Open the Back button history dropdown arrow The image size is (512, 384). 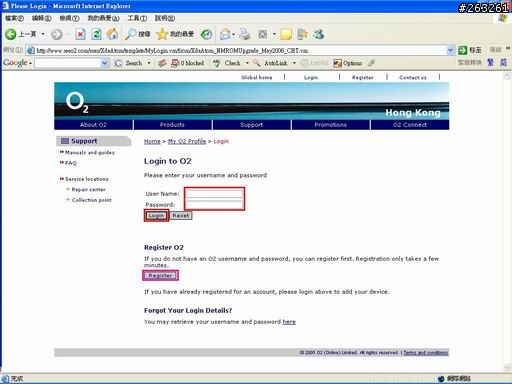tap(43, 34)
